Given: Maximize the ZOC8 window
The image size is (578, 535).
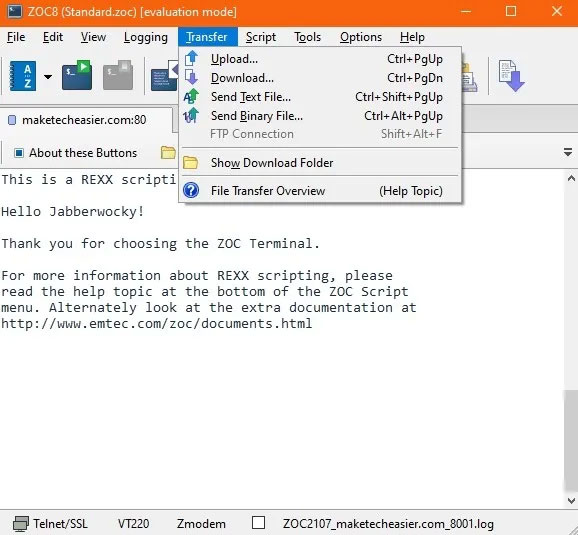Looking at the screenshot, I should (511, 11).
